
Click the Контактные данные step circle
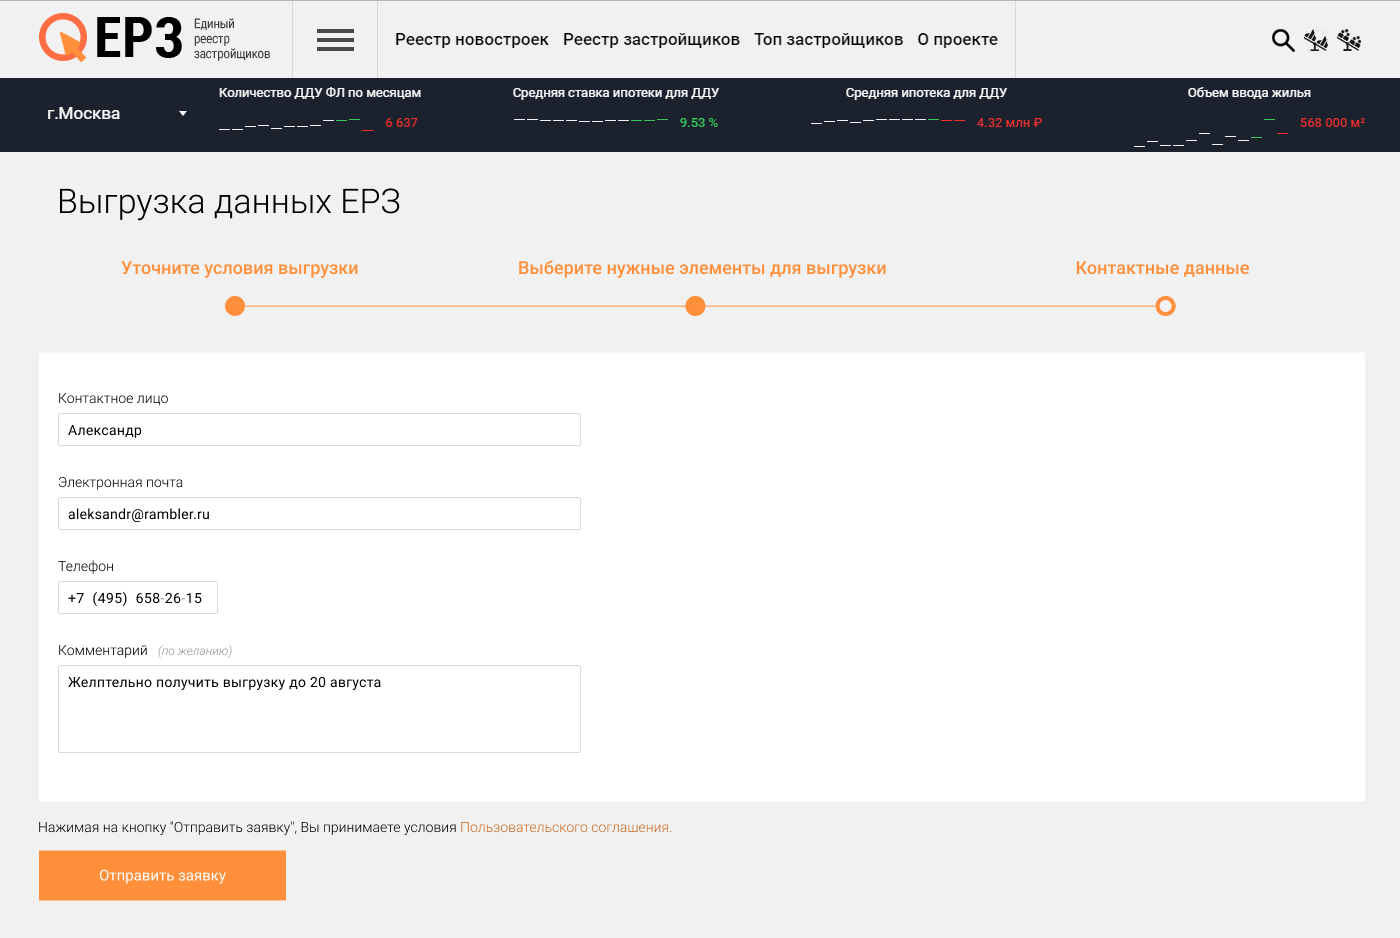(x=1165, y=306)
